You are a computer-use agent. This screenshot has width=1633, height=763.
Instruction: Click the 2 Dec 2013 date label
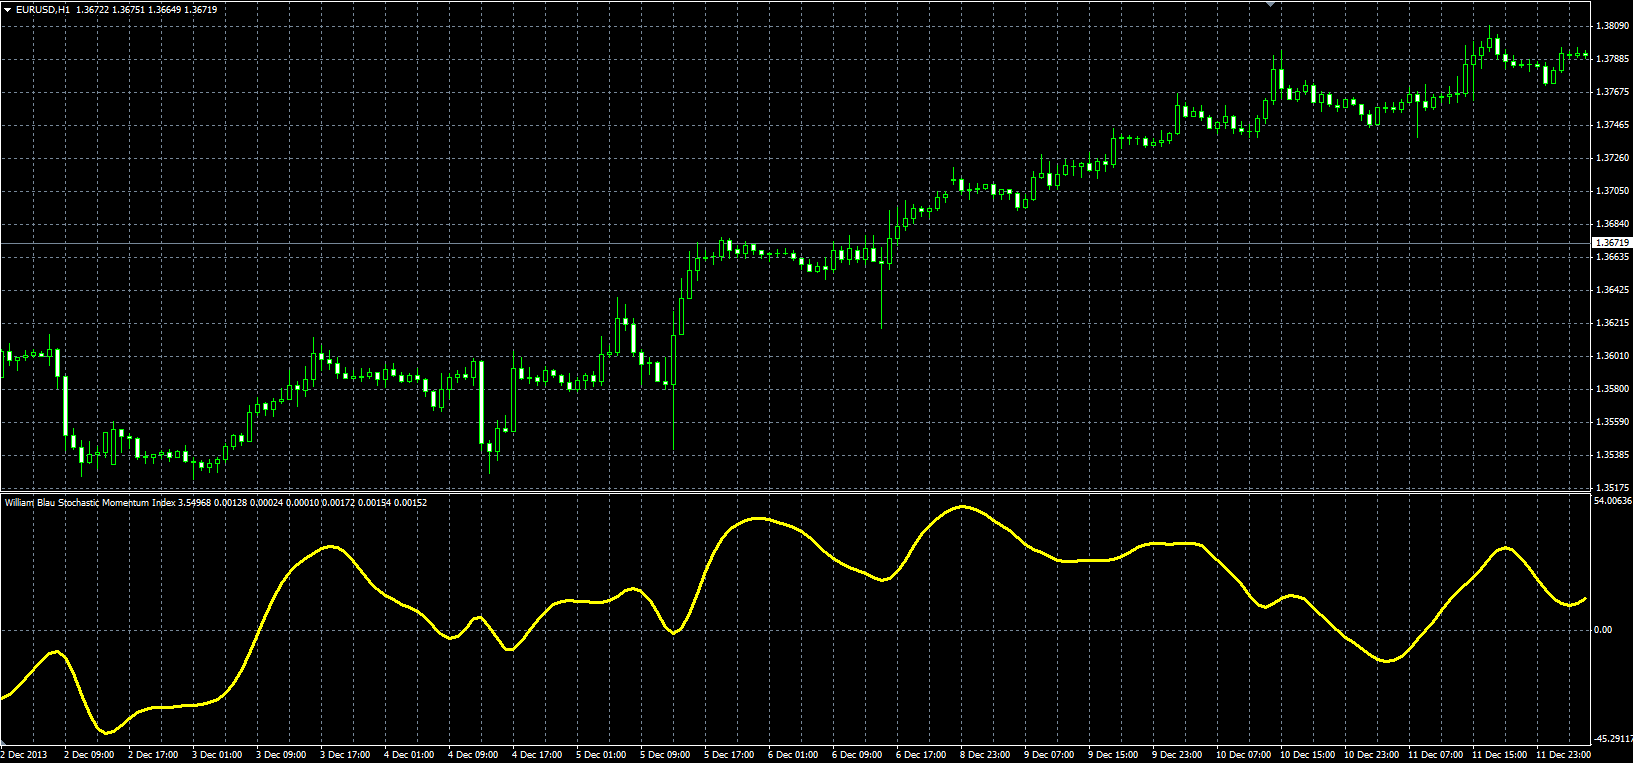pos(24,755)
